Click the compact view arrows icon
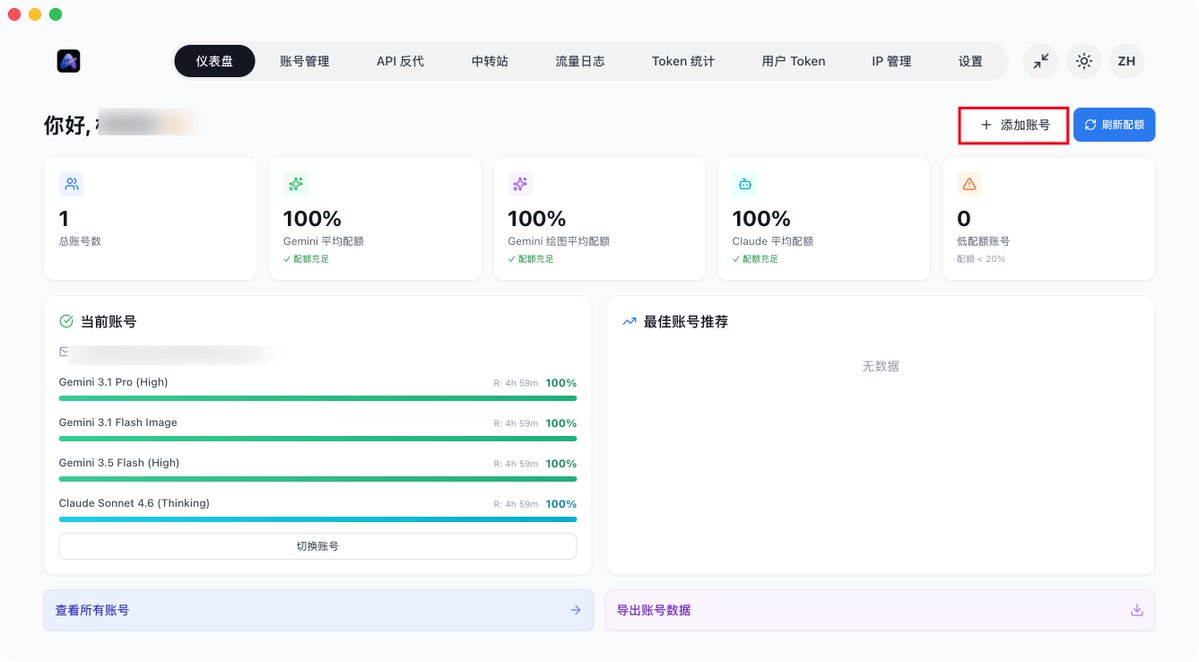The image size is (1199, 662). point(1041,61)
